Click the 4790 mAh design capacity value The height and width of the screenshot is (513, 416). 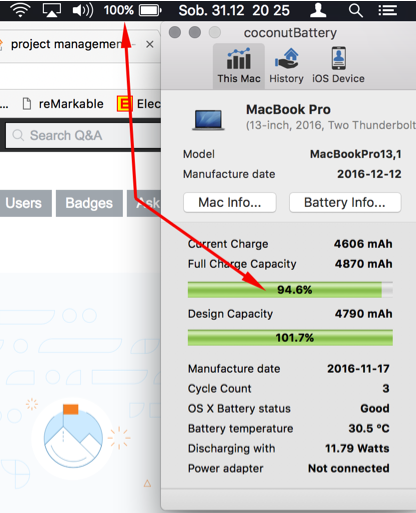coord(363,314)
